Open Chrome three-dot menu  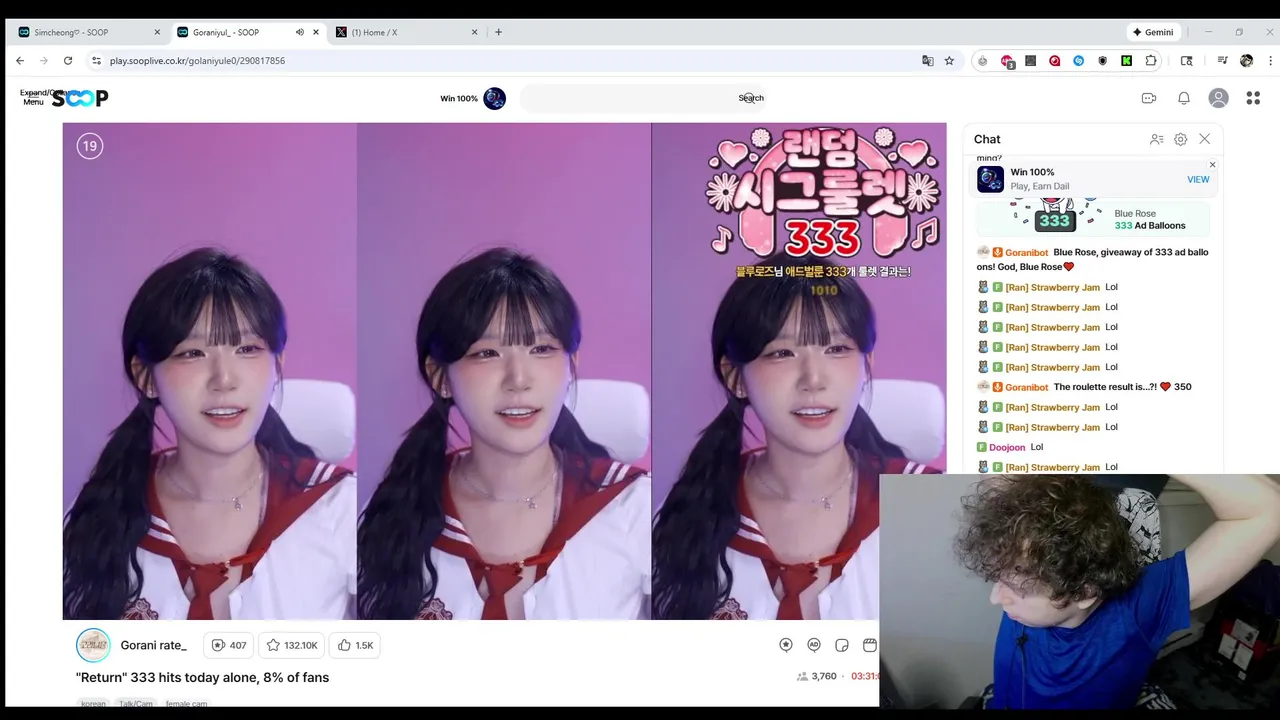click(1270, 61)
